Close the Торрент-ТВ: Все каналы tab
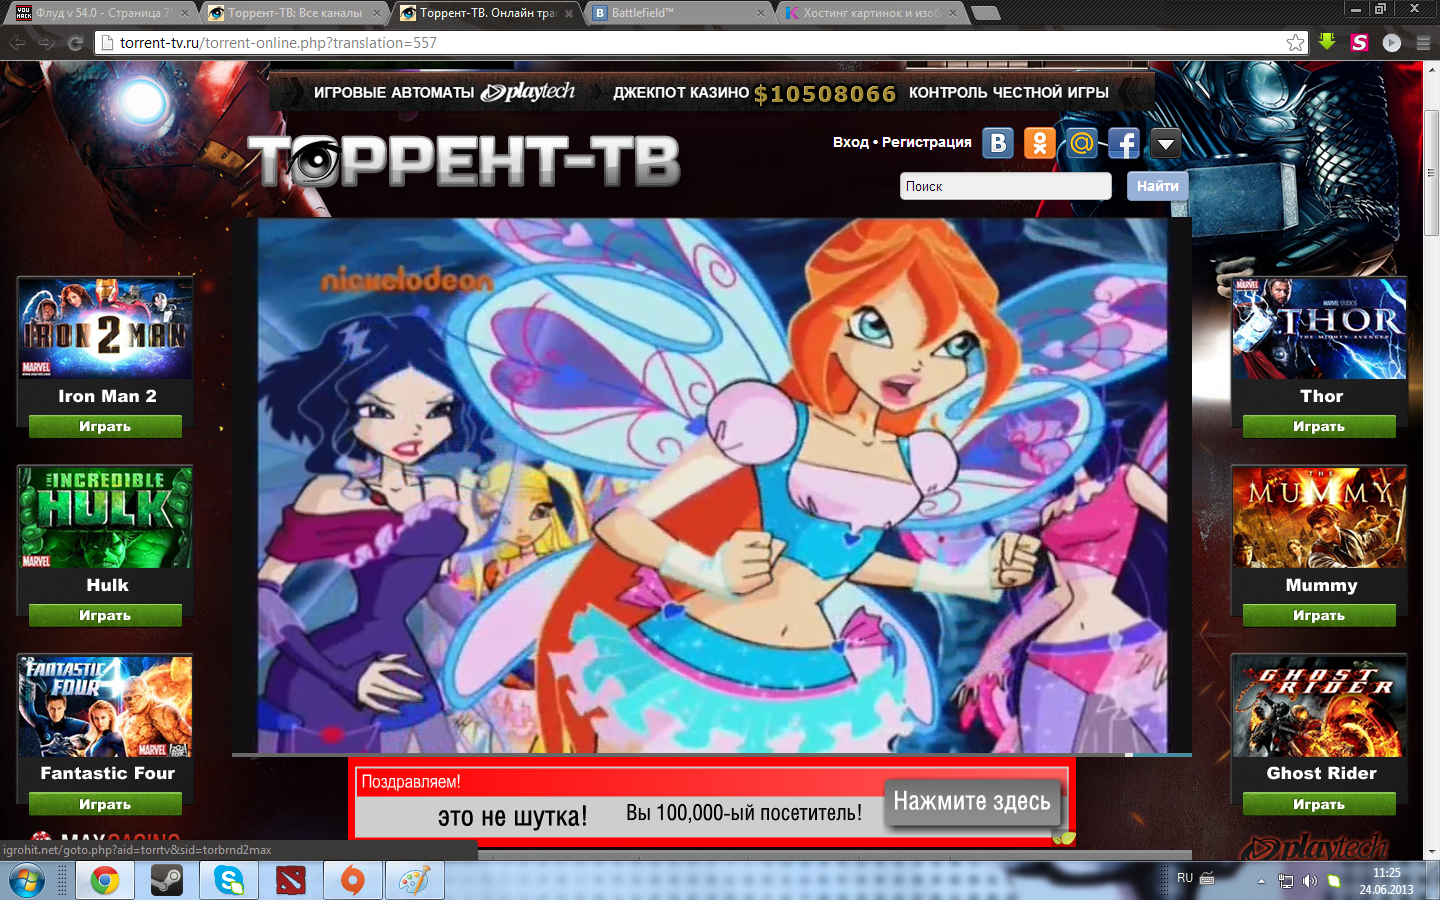1440x900 pixels. [x=377, y=14]
